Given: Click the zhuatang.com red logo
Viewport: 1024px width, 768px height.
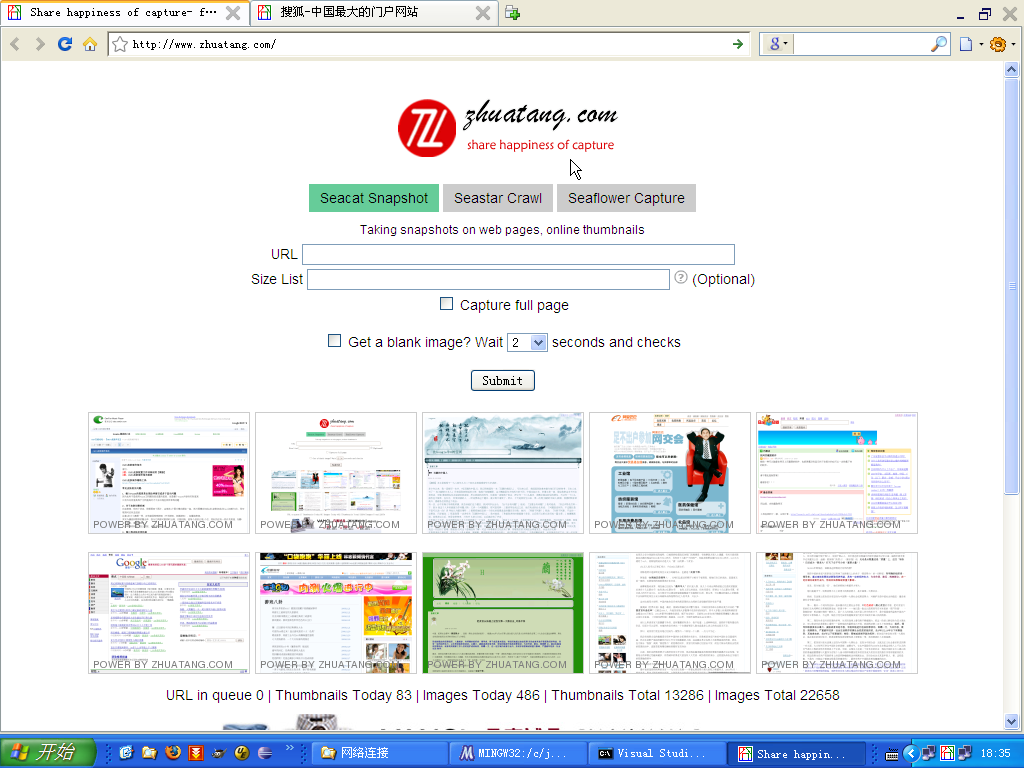Looking at the screenshot, I should point(427,128).
